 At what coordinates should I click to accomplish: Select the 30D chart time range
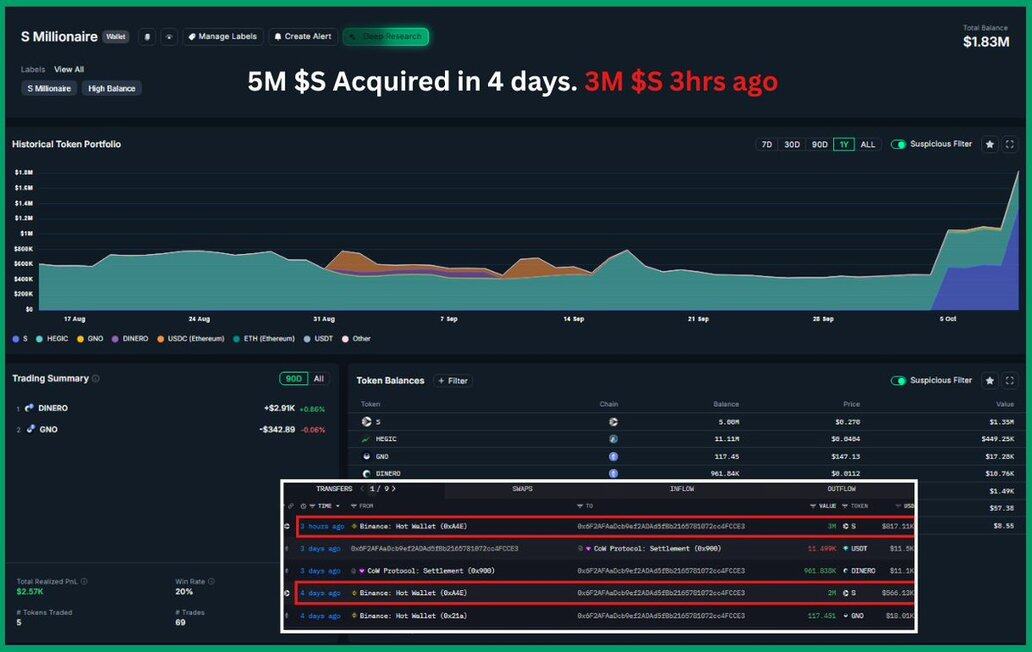pyautogui.click(x=792, y=145)
